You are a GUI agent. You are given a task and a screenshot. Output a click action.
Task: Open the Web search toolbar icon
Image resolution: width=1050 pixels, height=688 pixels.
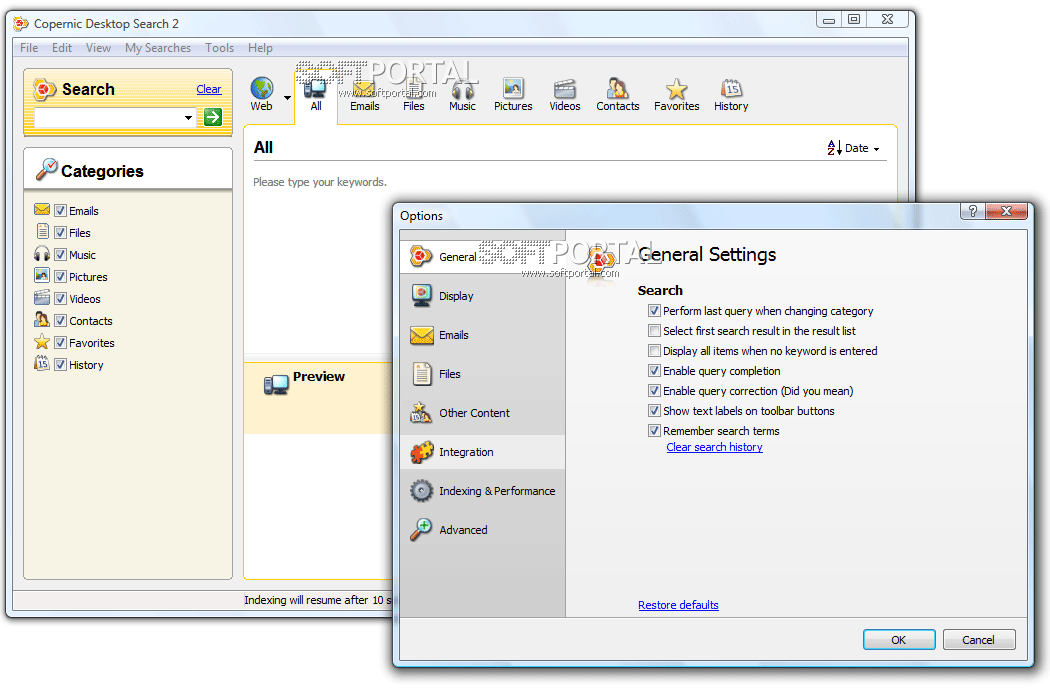coord(262,88)
